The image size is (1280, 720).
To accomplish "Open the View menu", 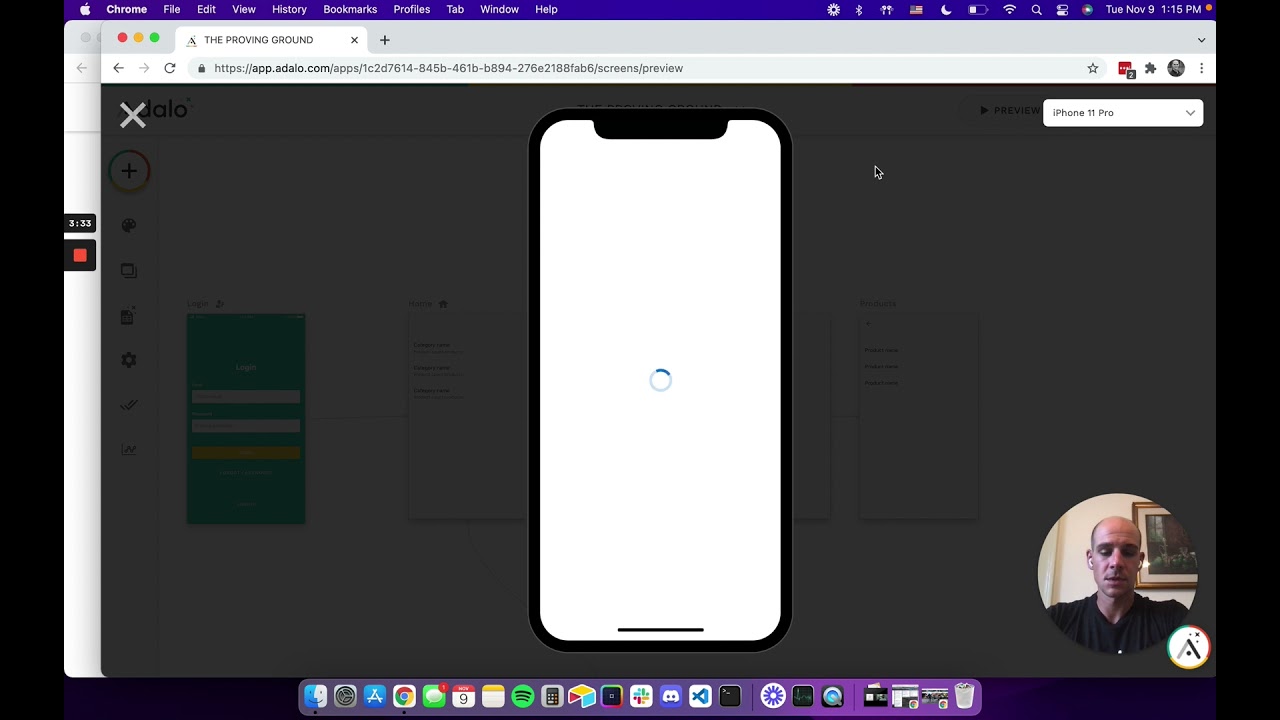I will [x=243, y=9].
